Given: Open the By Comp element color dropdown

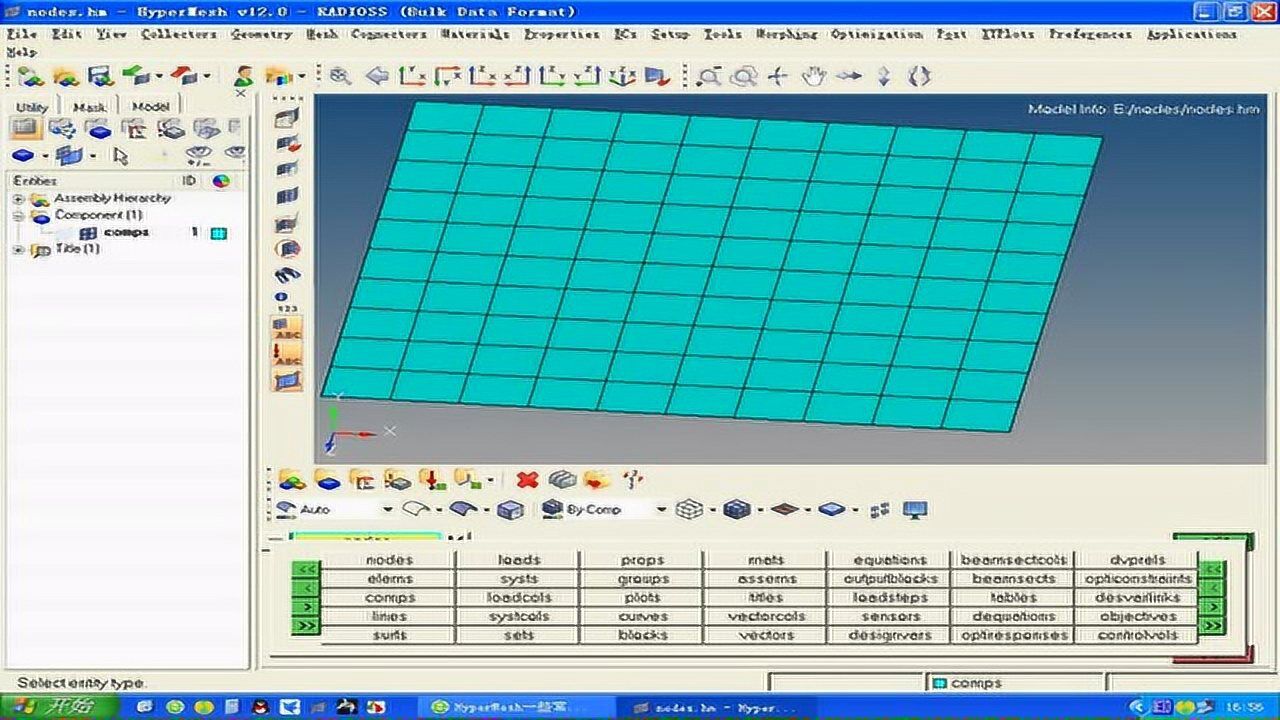Looking at the screenshot, I should [660, 510].
